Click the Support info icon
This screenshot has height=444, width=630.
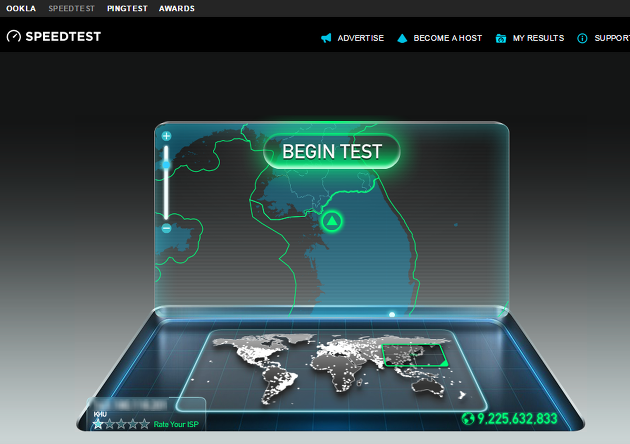pos(582,38)
